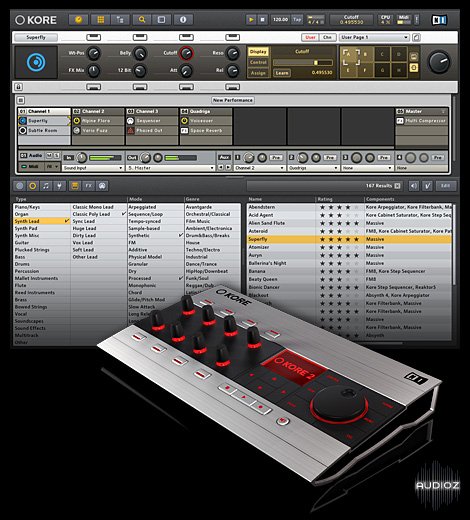
Task: Click the plug icon in browser toolbar
Action: (x=59, y=186)
